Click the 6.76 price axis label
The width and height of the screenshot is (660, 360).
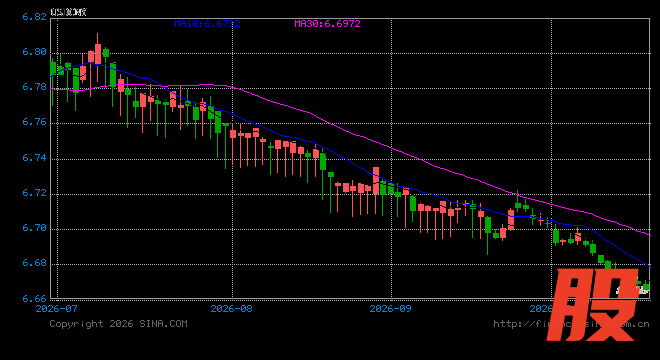[x=34, y=122]
